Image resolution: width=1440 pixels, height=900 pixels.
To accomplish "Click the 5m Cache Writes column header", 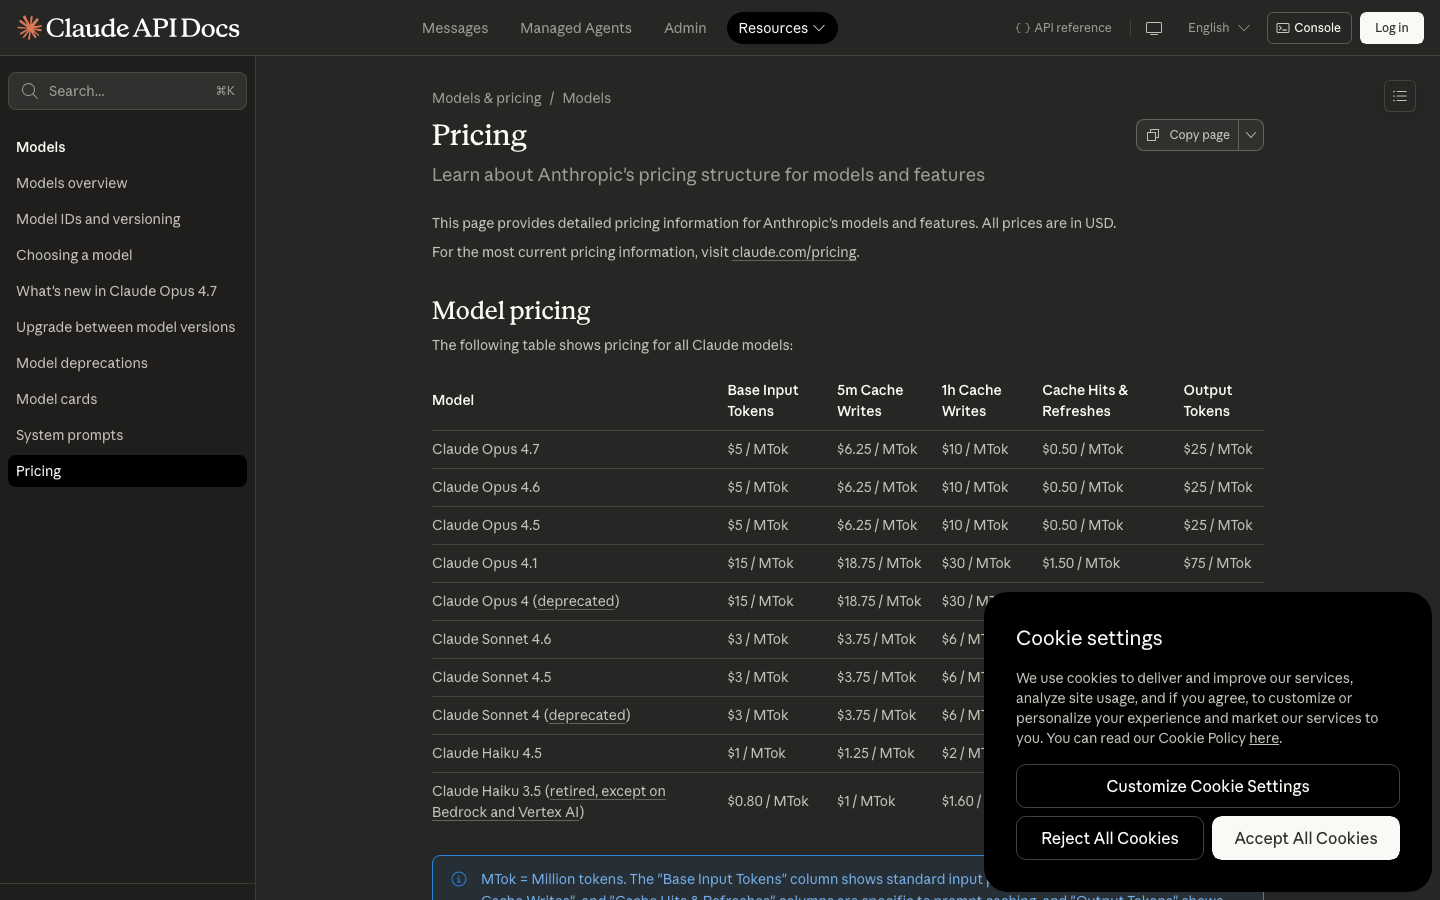I will [x=870, y=400].
